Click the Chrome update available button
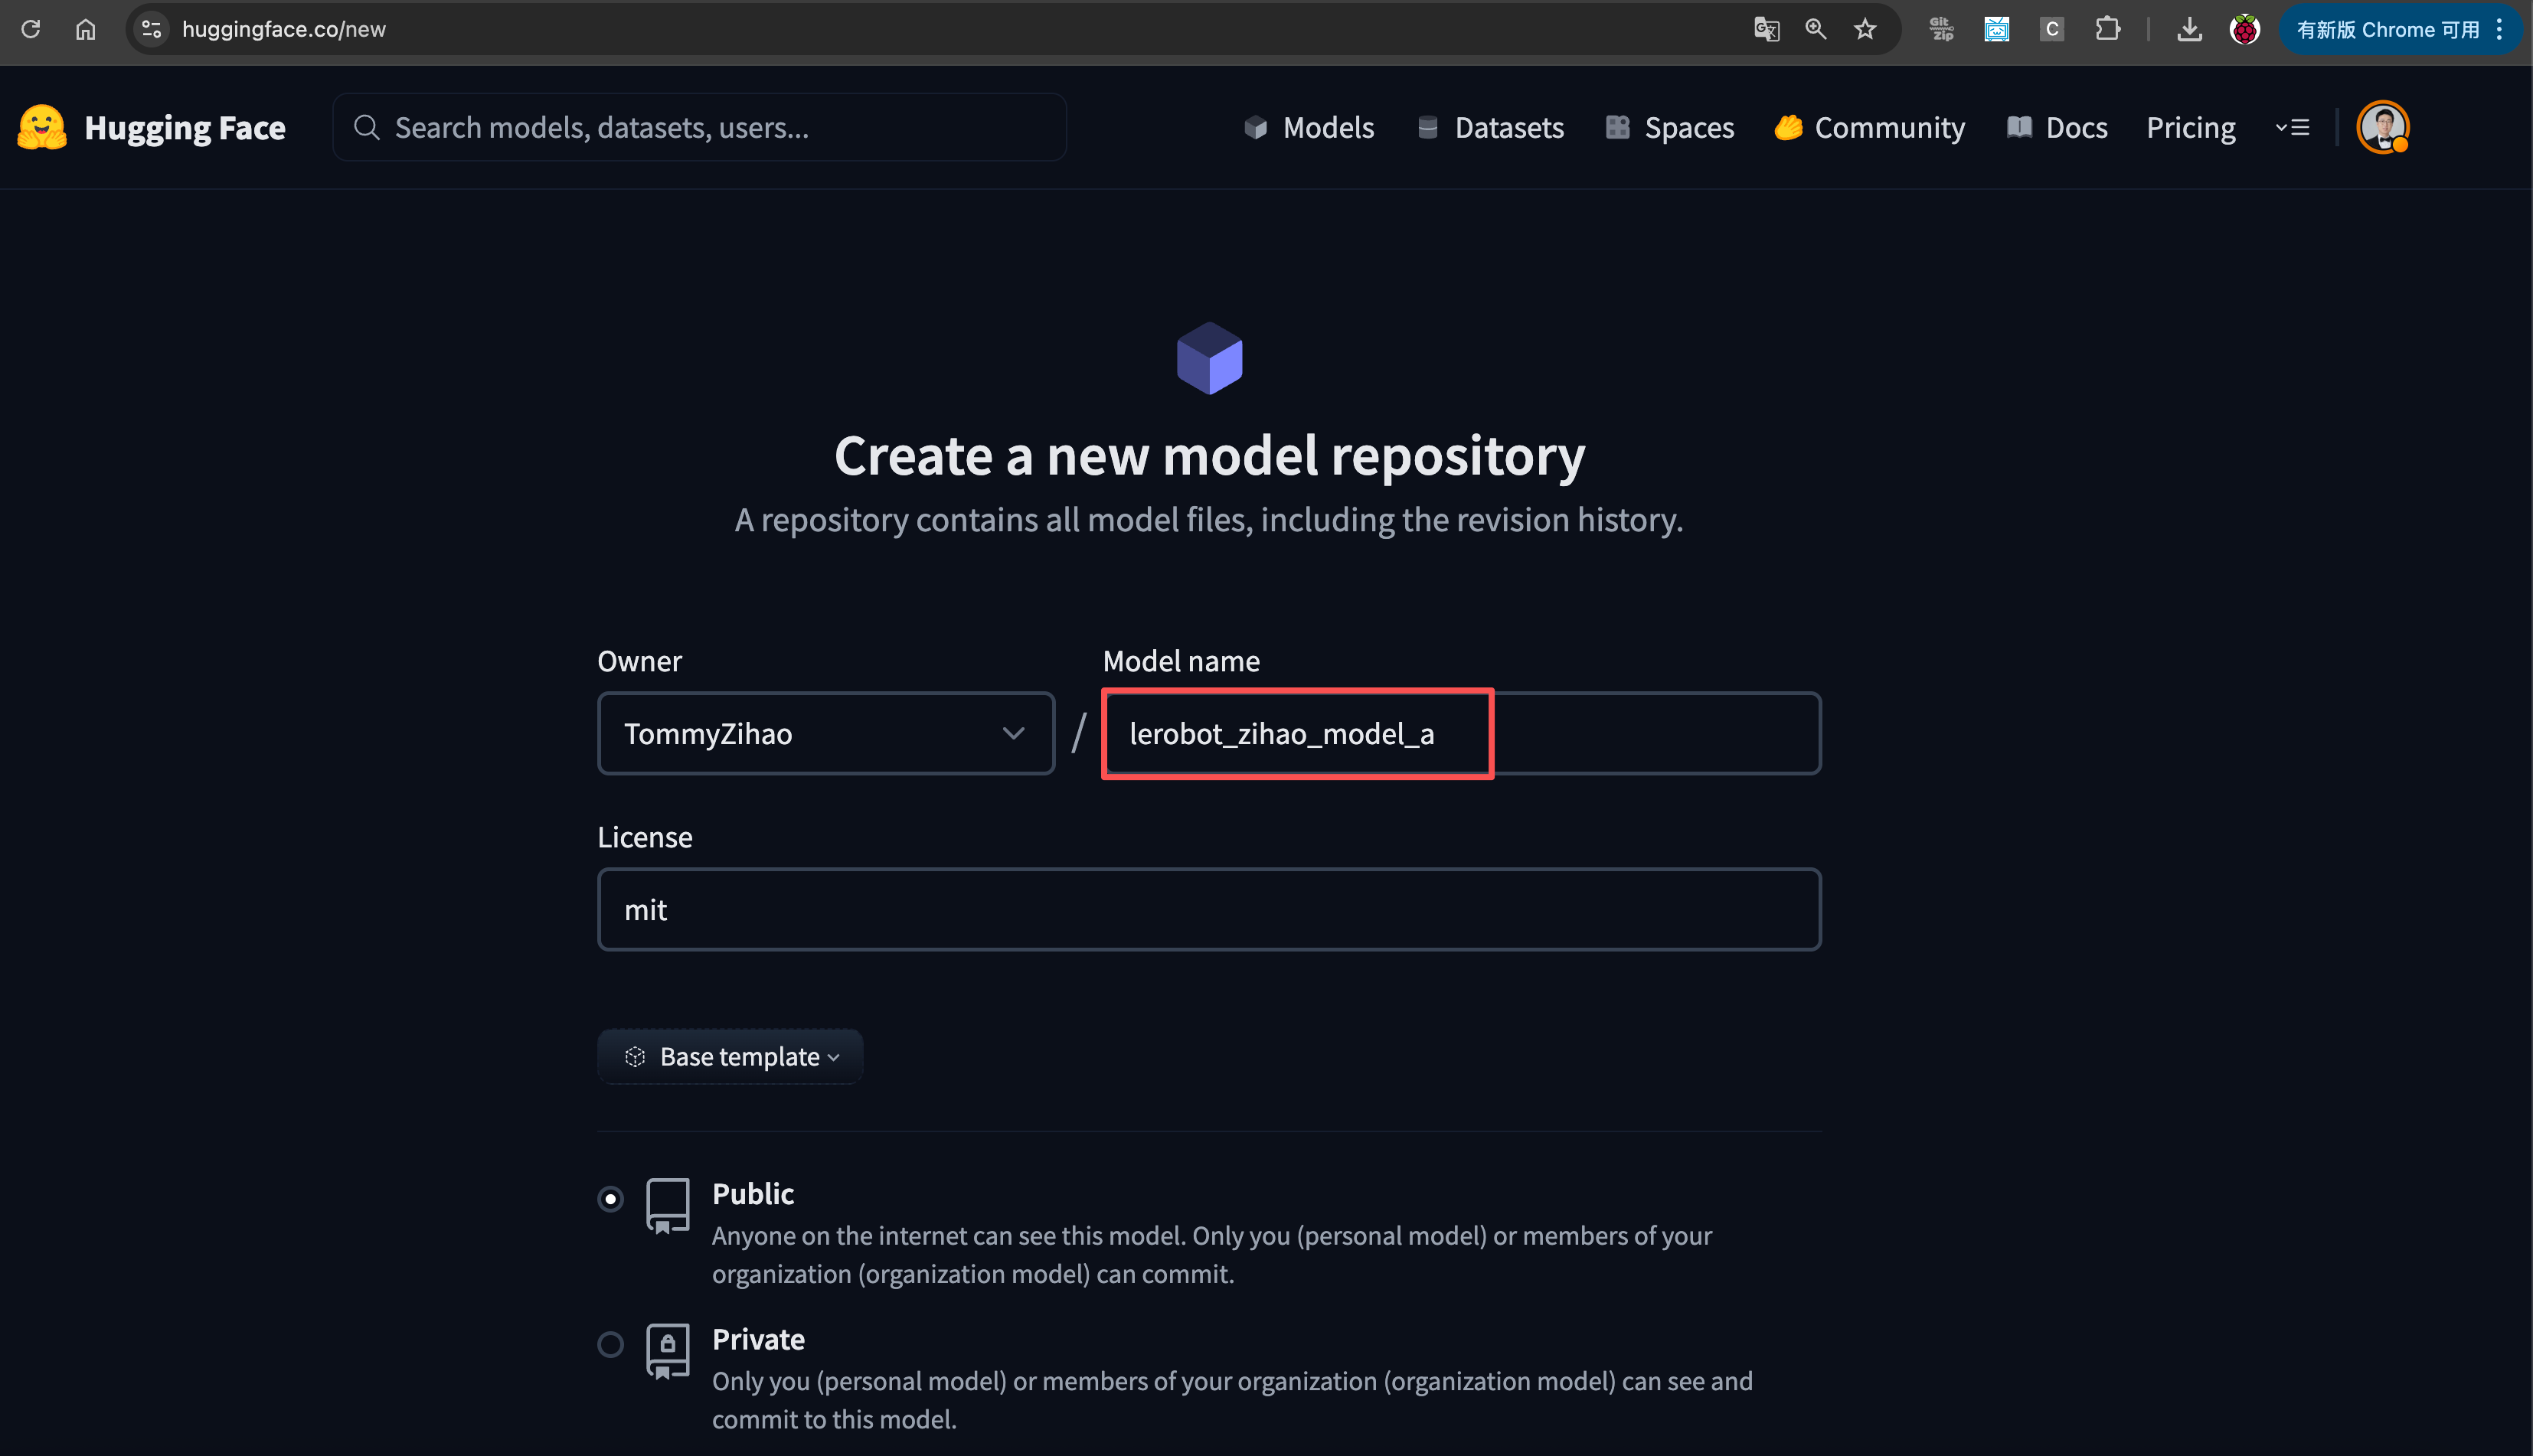This screenshot has width=2533, height=1456. [2400, 29]
